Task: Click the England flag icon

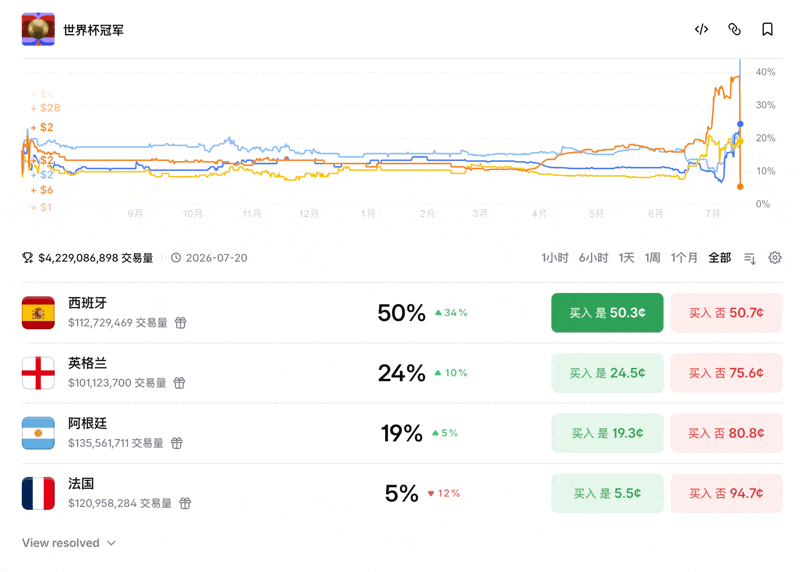Action: click(38, 373)
